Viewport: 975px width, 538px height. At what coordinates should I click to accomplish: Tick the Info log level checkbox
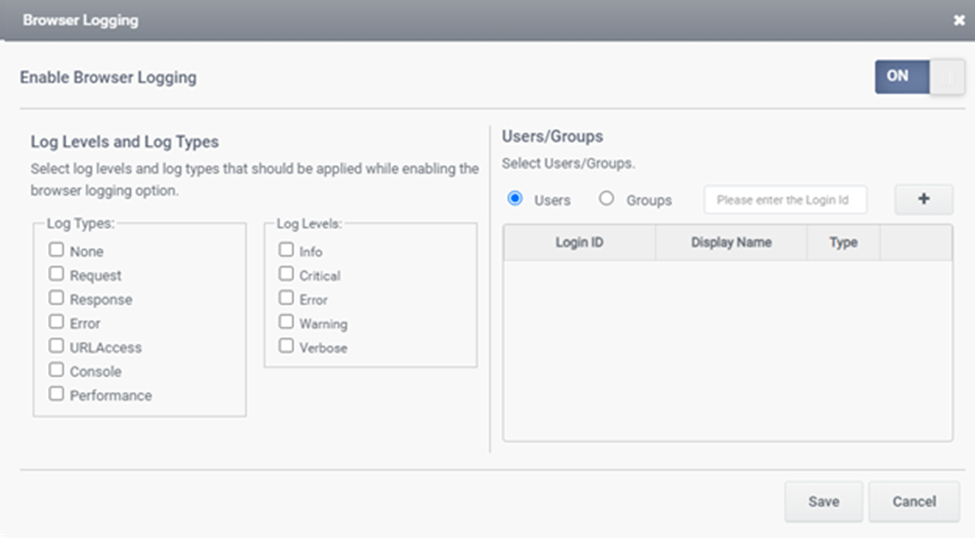point(287,250)
